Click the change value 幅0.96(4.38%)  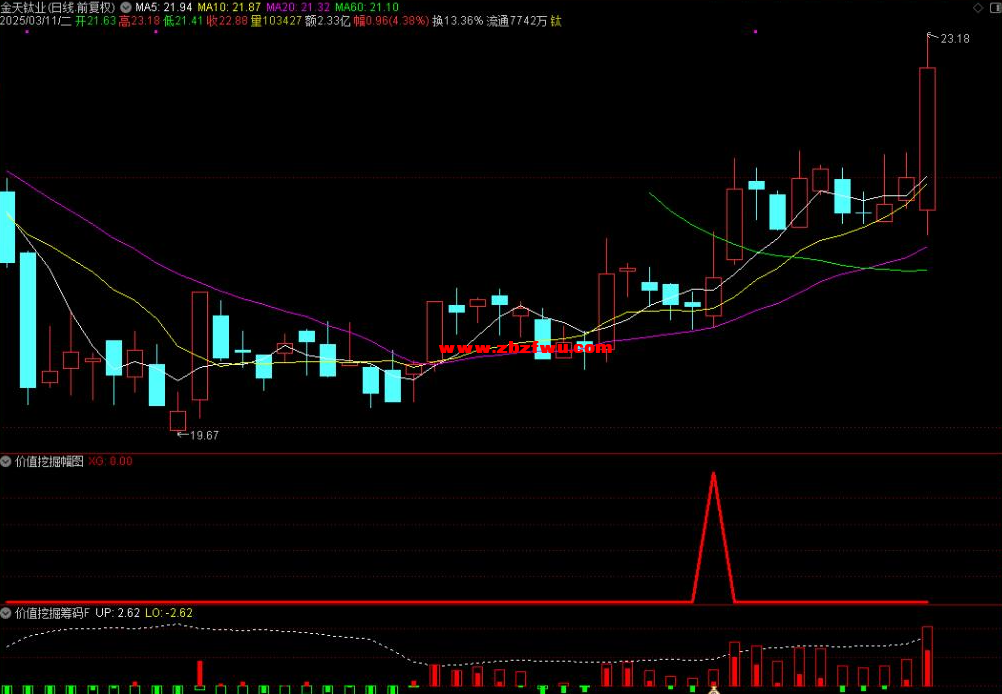392,21
